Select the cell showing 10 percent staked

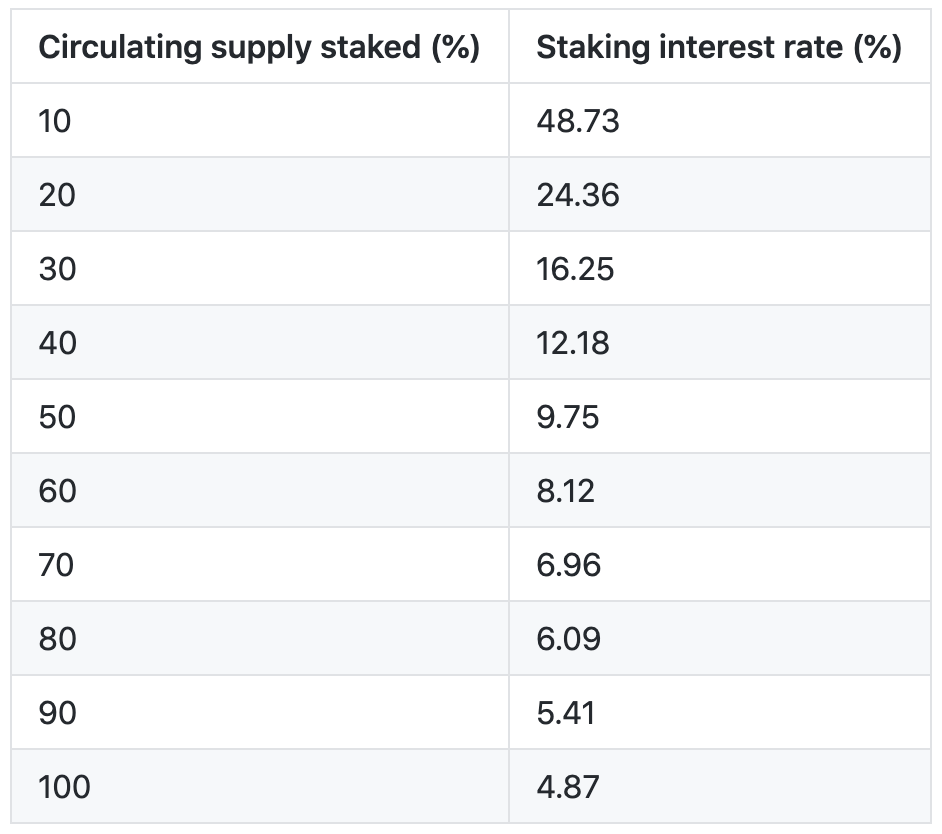coord(56,121)
